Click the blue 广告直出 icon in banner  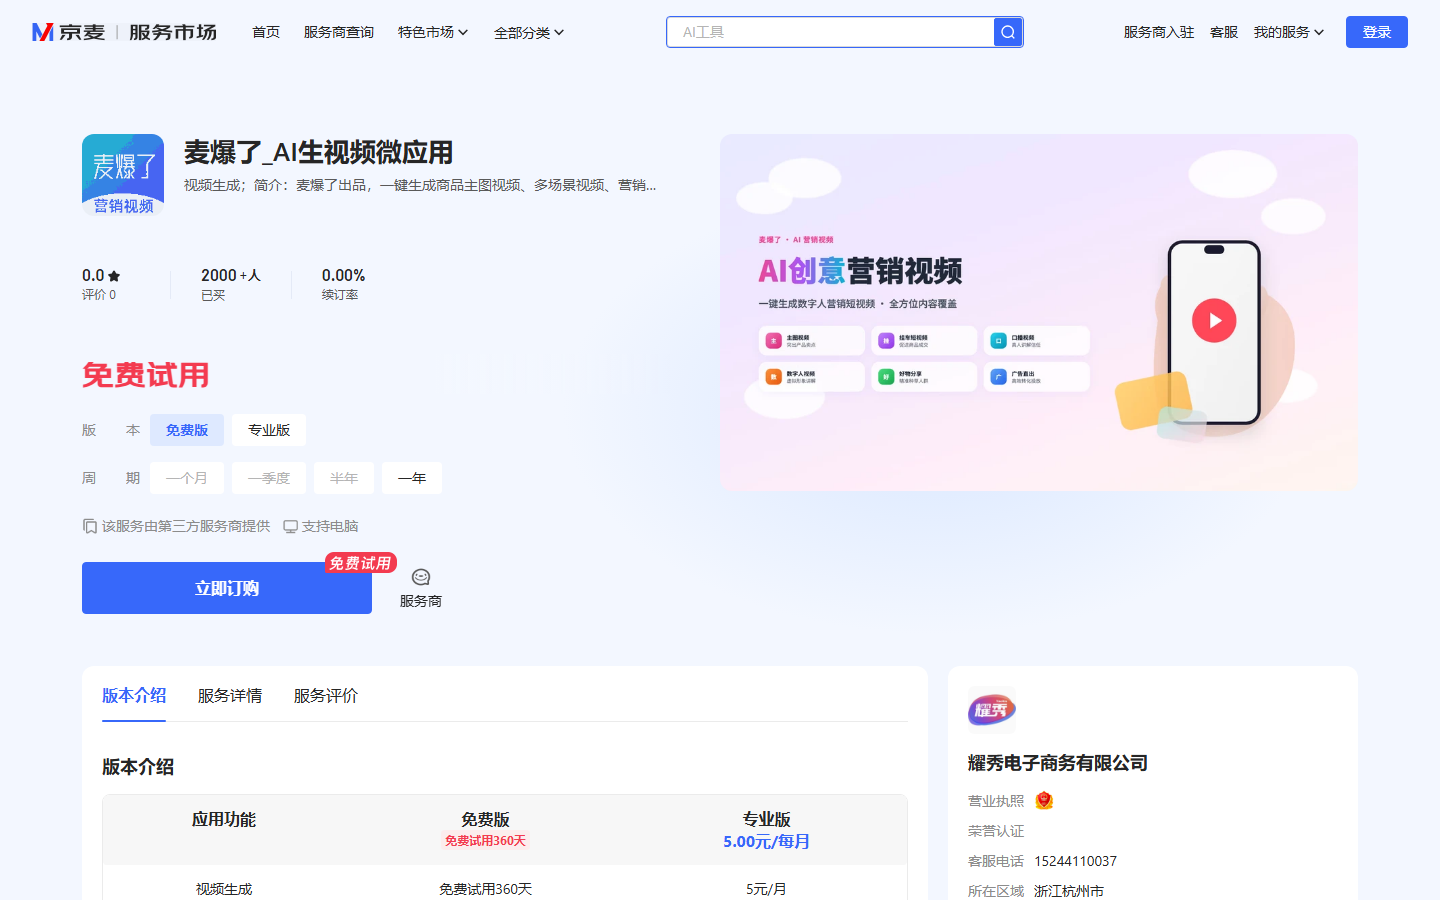click(998, 377)
